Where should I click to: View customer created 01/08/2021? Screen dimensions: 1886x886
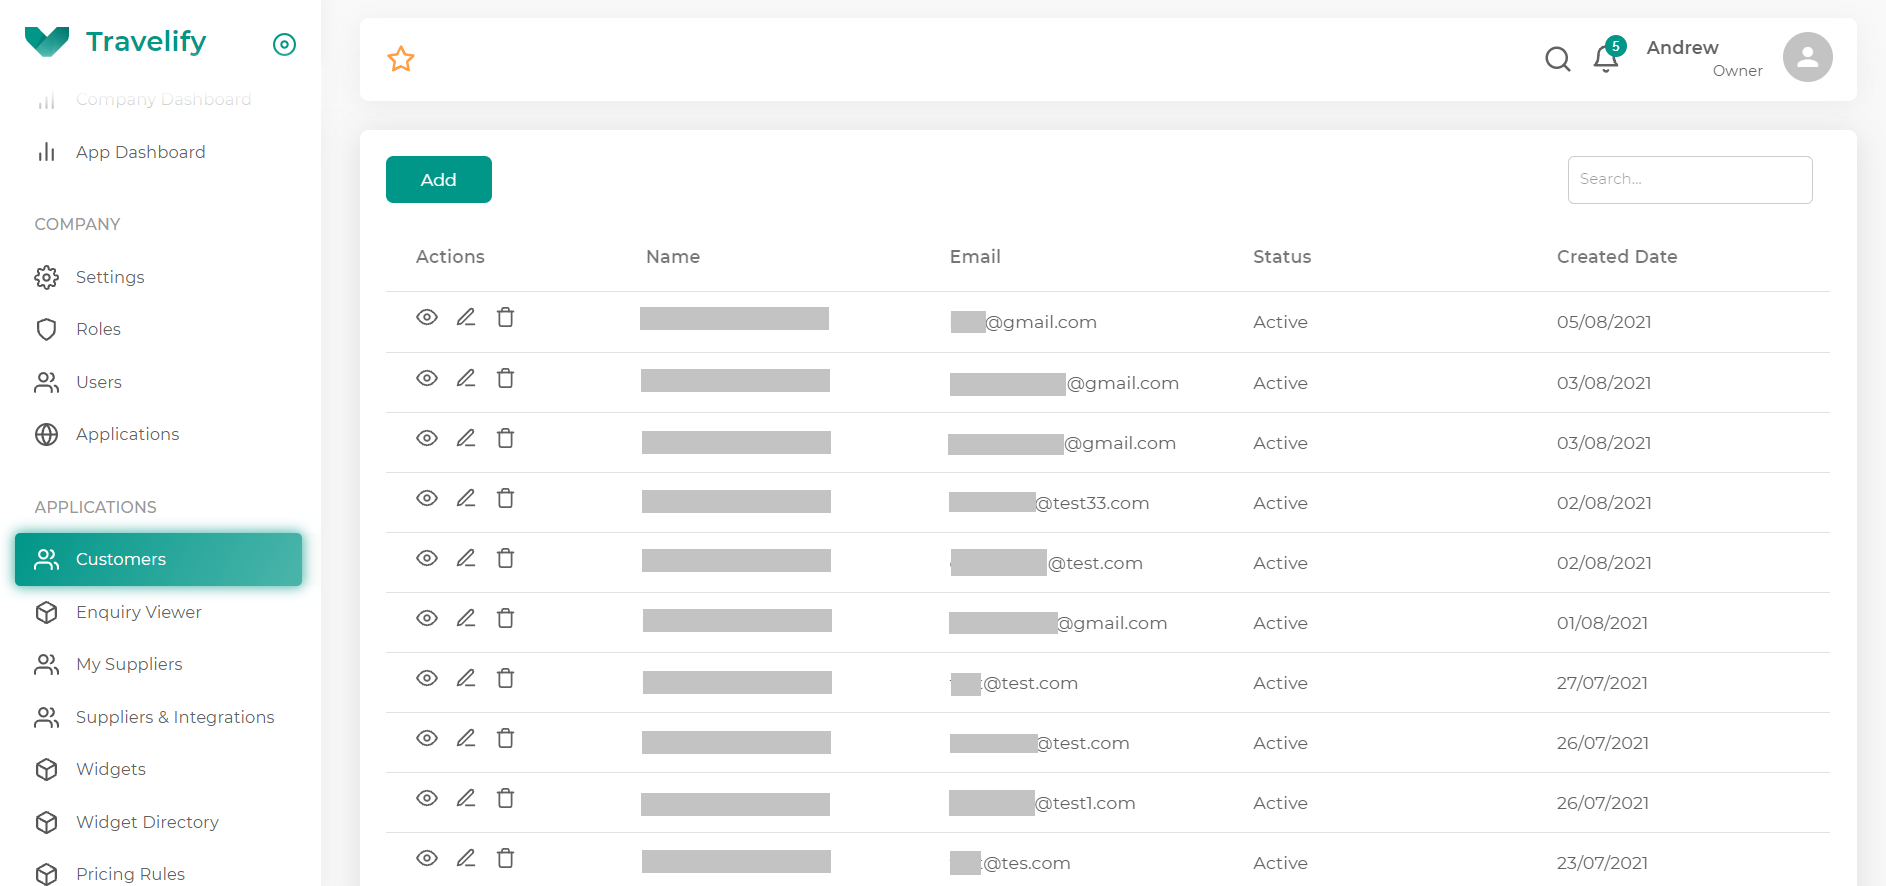[427, 618]
